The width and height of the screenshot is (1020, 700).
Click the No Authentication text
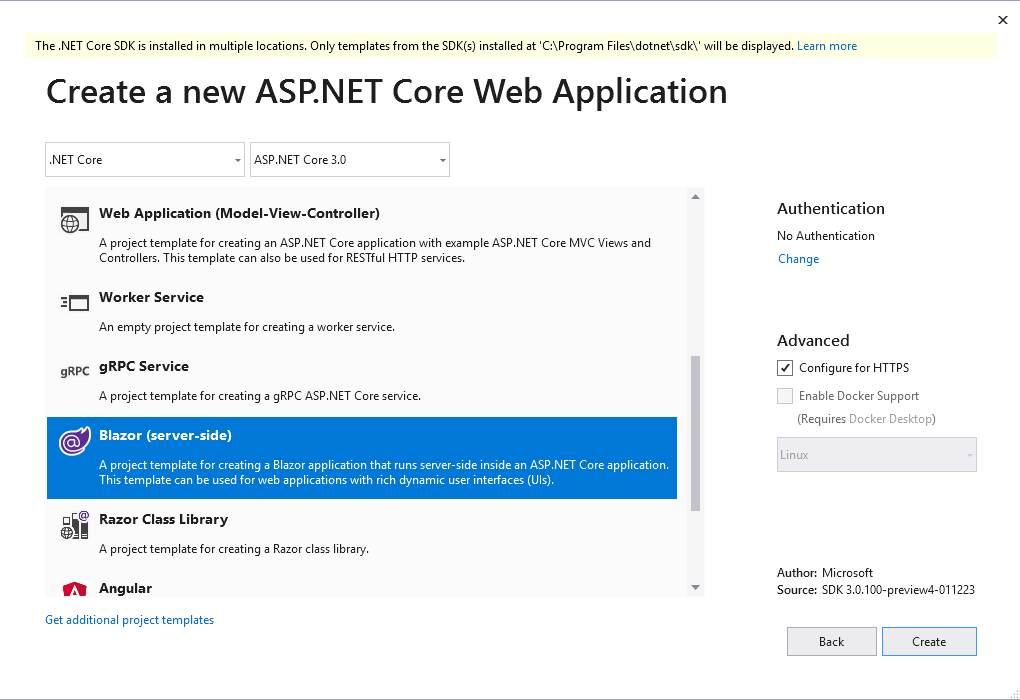click(825, 236)
